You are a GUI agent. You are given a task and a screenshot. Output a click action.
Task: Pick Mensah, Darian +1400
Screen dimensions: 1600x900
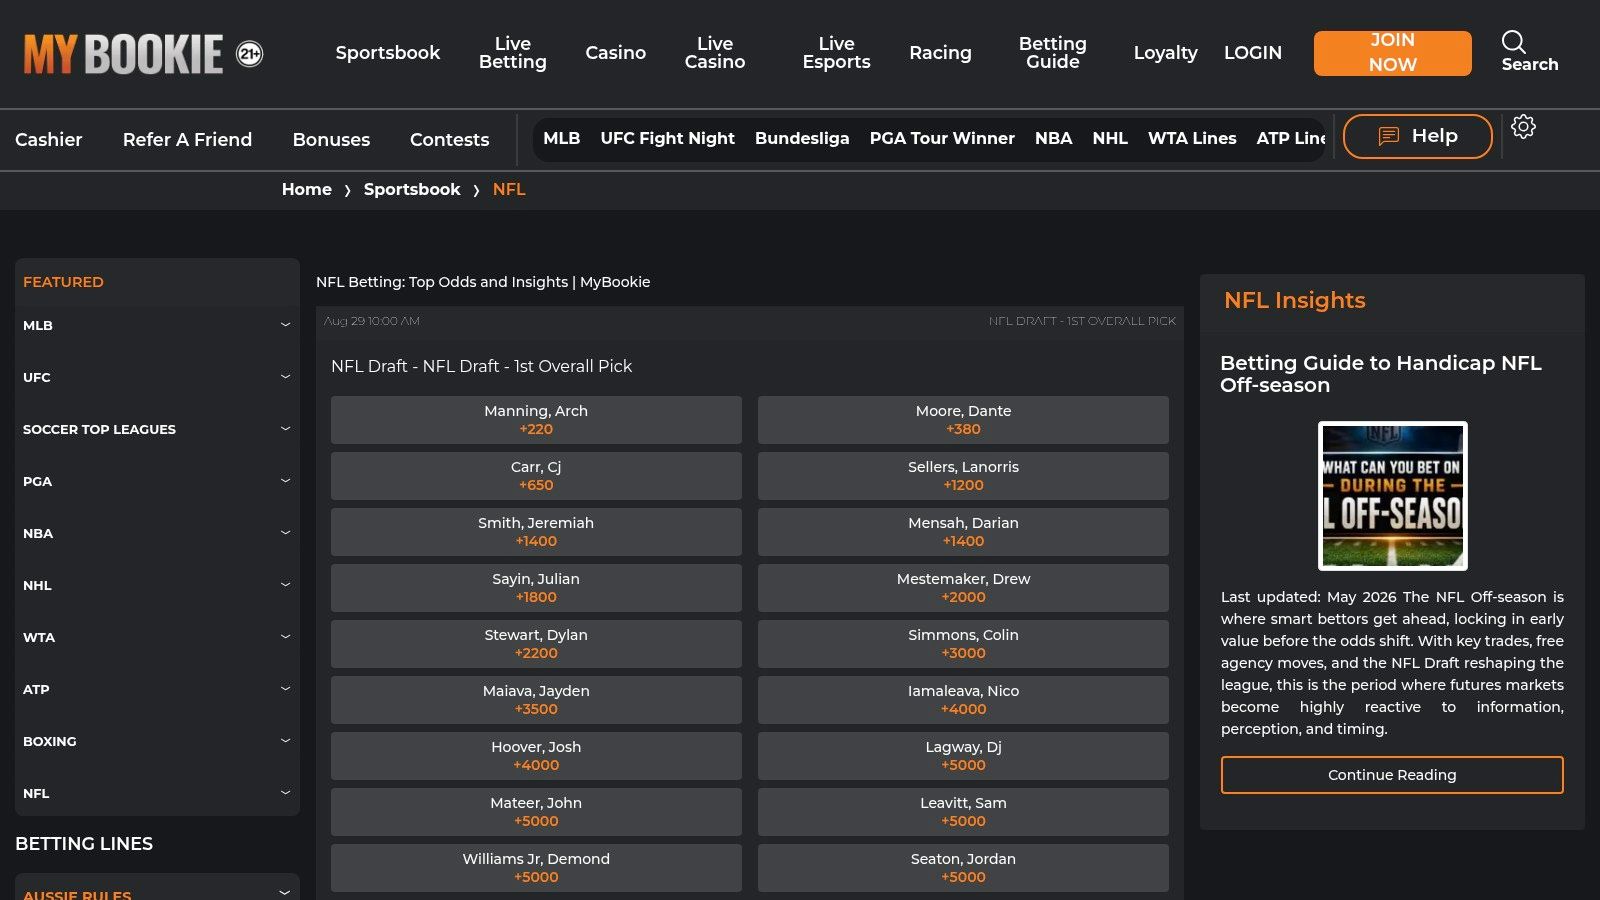tap(963, 532)
